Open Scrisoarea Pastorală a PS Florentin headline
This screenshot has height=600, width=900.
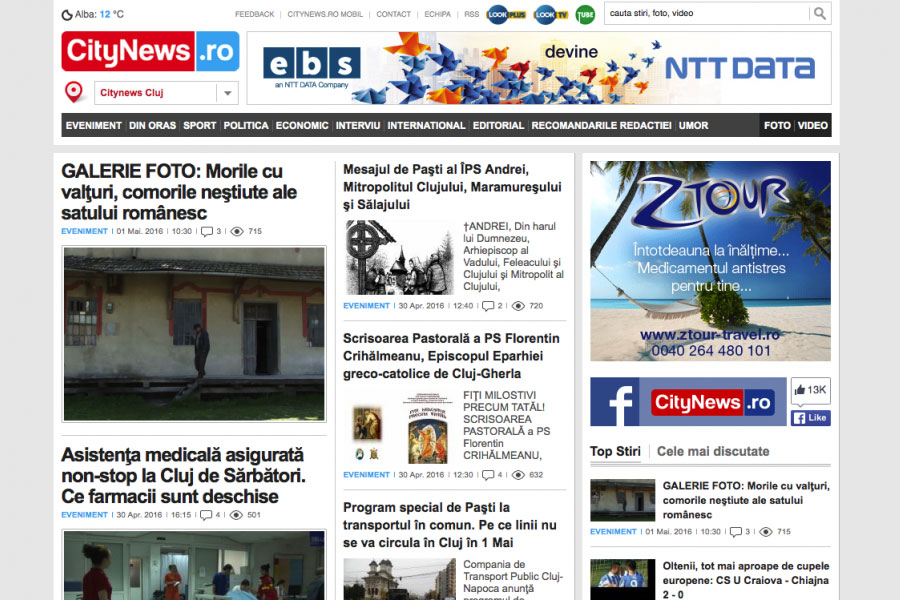tap(451, 356)
